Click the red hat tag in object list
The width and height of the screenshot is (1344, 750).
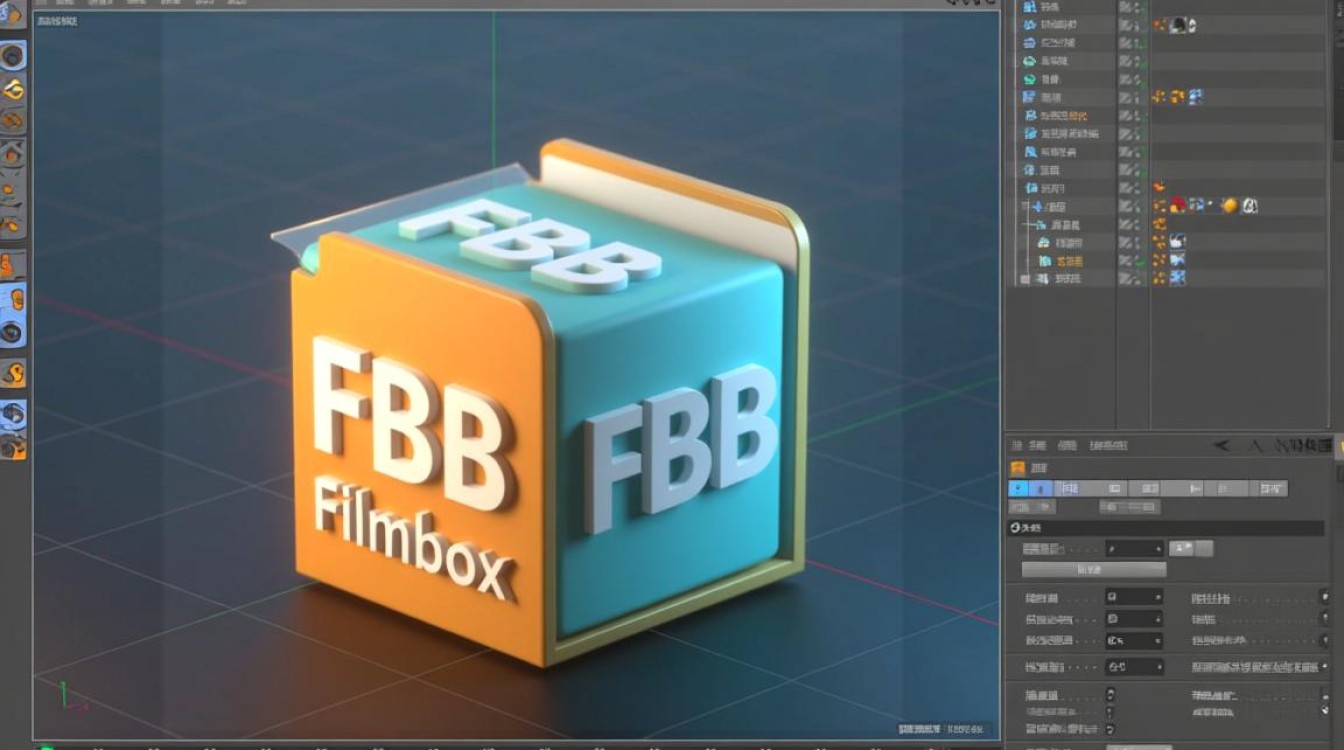[1177, 206]
